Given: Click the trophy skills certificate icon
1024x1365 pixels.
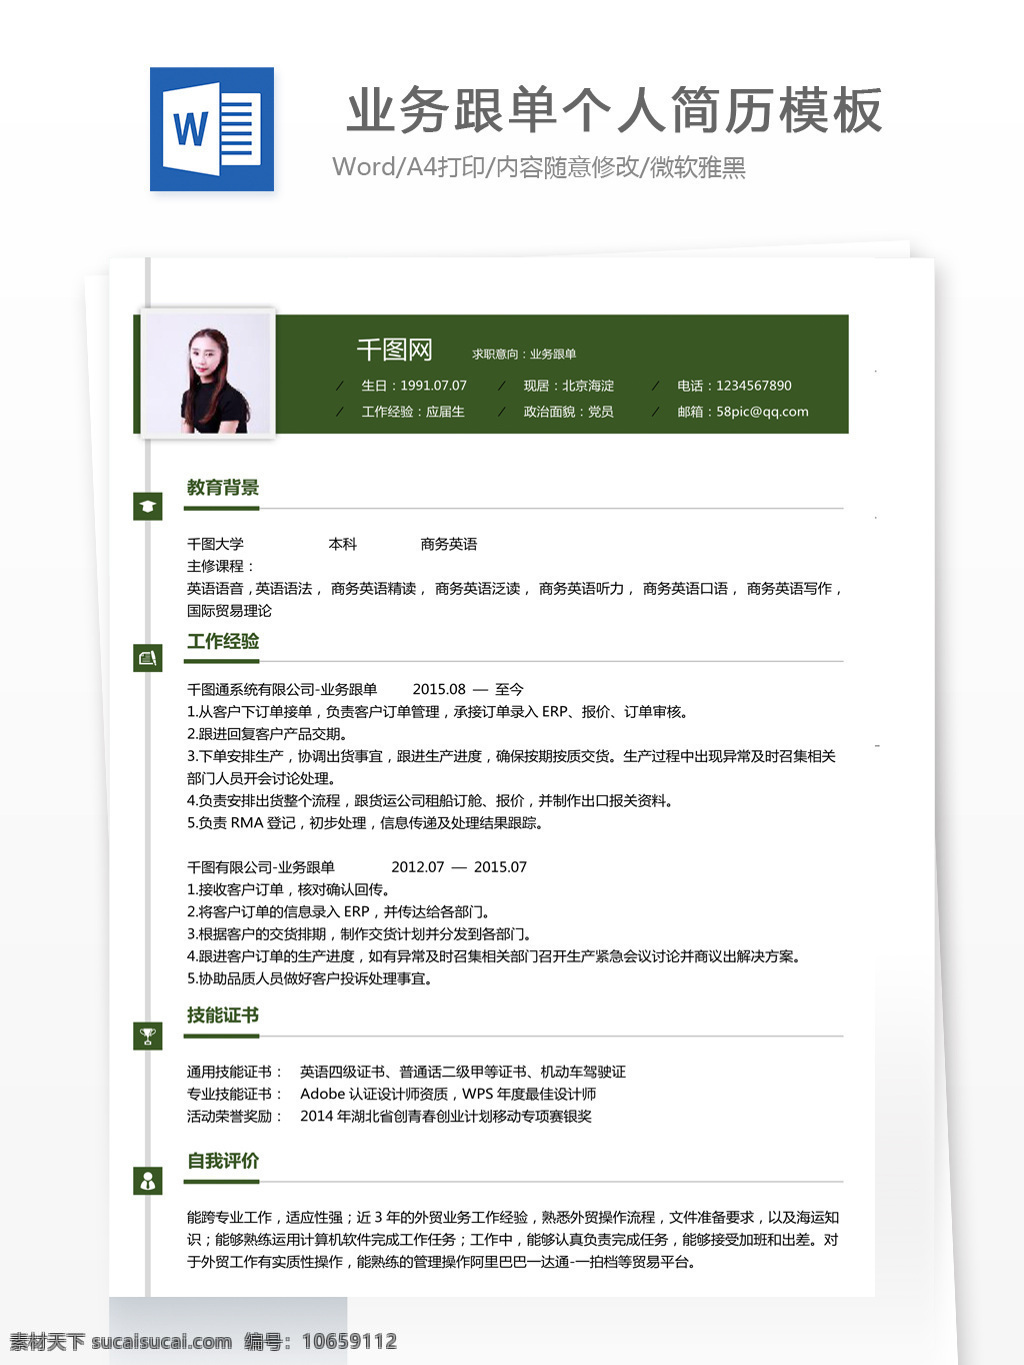Looking at the screenshot, I should [148, 1036].
